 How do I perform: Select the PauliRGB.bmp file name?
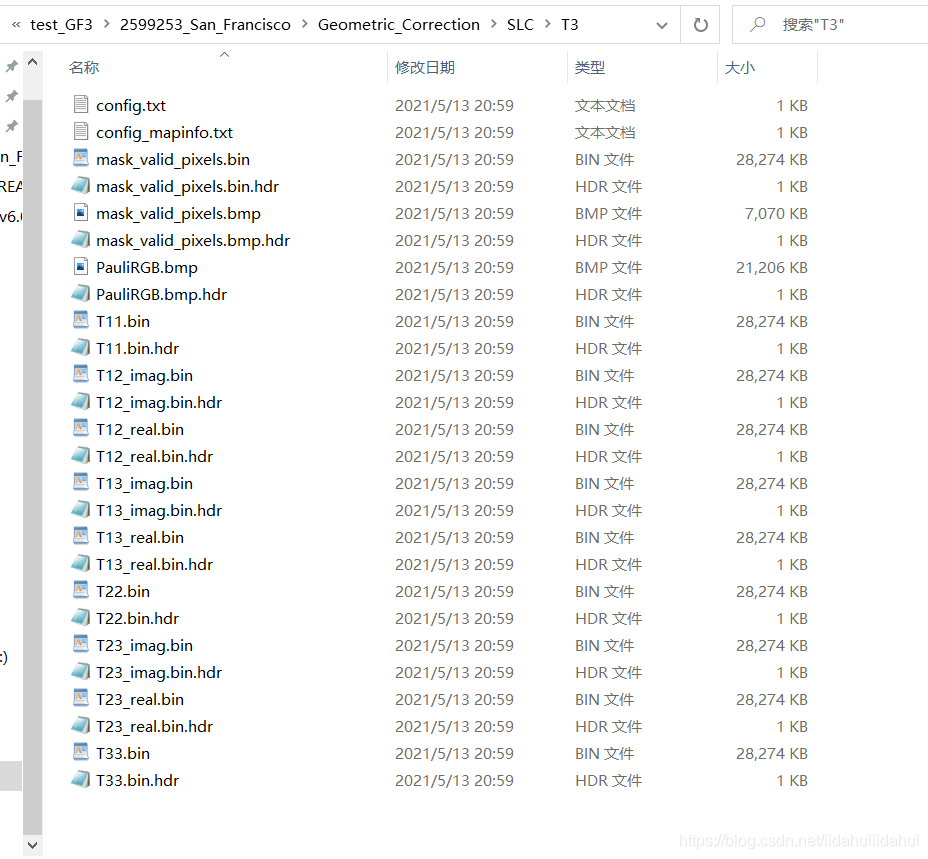[x=147, y=268]
